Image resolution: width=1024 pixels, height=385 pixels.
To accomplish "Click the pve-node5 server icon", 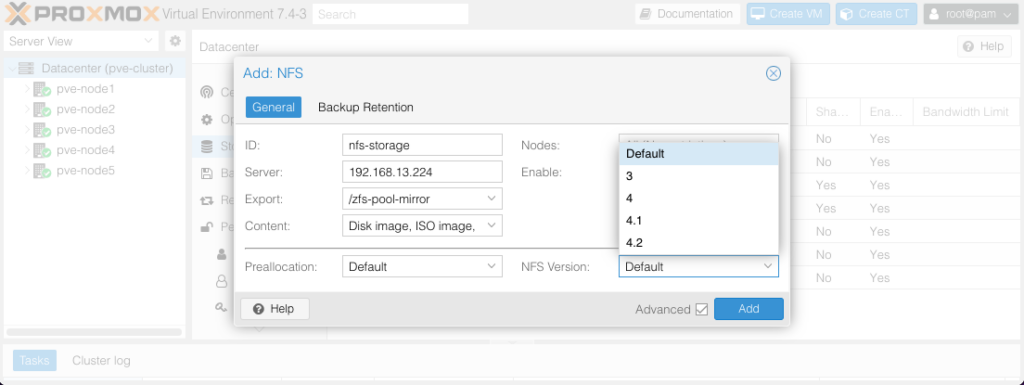I will [42, 171].
